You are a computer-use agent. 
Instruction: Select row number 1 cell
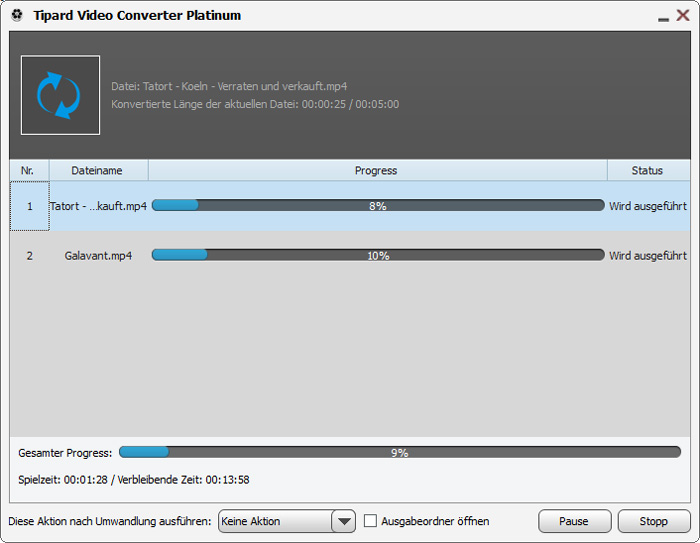(x=29, y=206)
